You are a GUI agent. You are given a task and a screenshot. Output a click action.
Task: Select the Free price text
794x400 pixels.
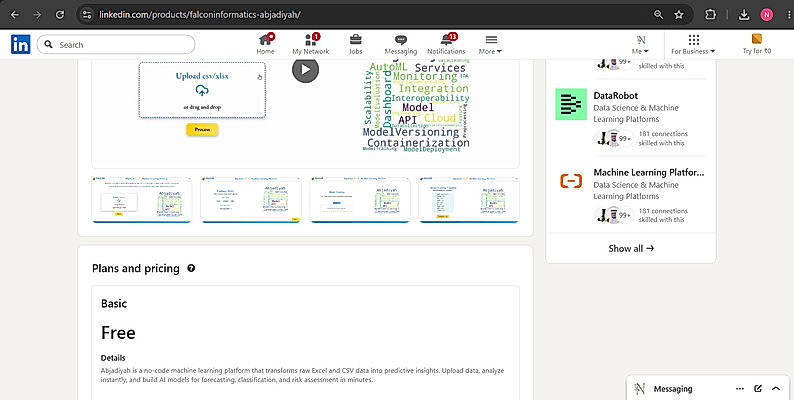(118, 333)
